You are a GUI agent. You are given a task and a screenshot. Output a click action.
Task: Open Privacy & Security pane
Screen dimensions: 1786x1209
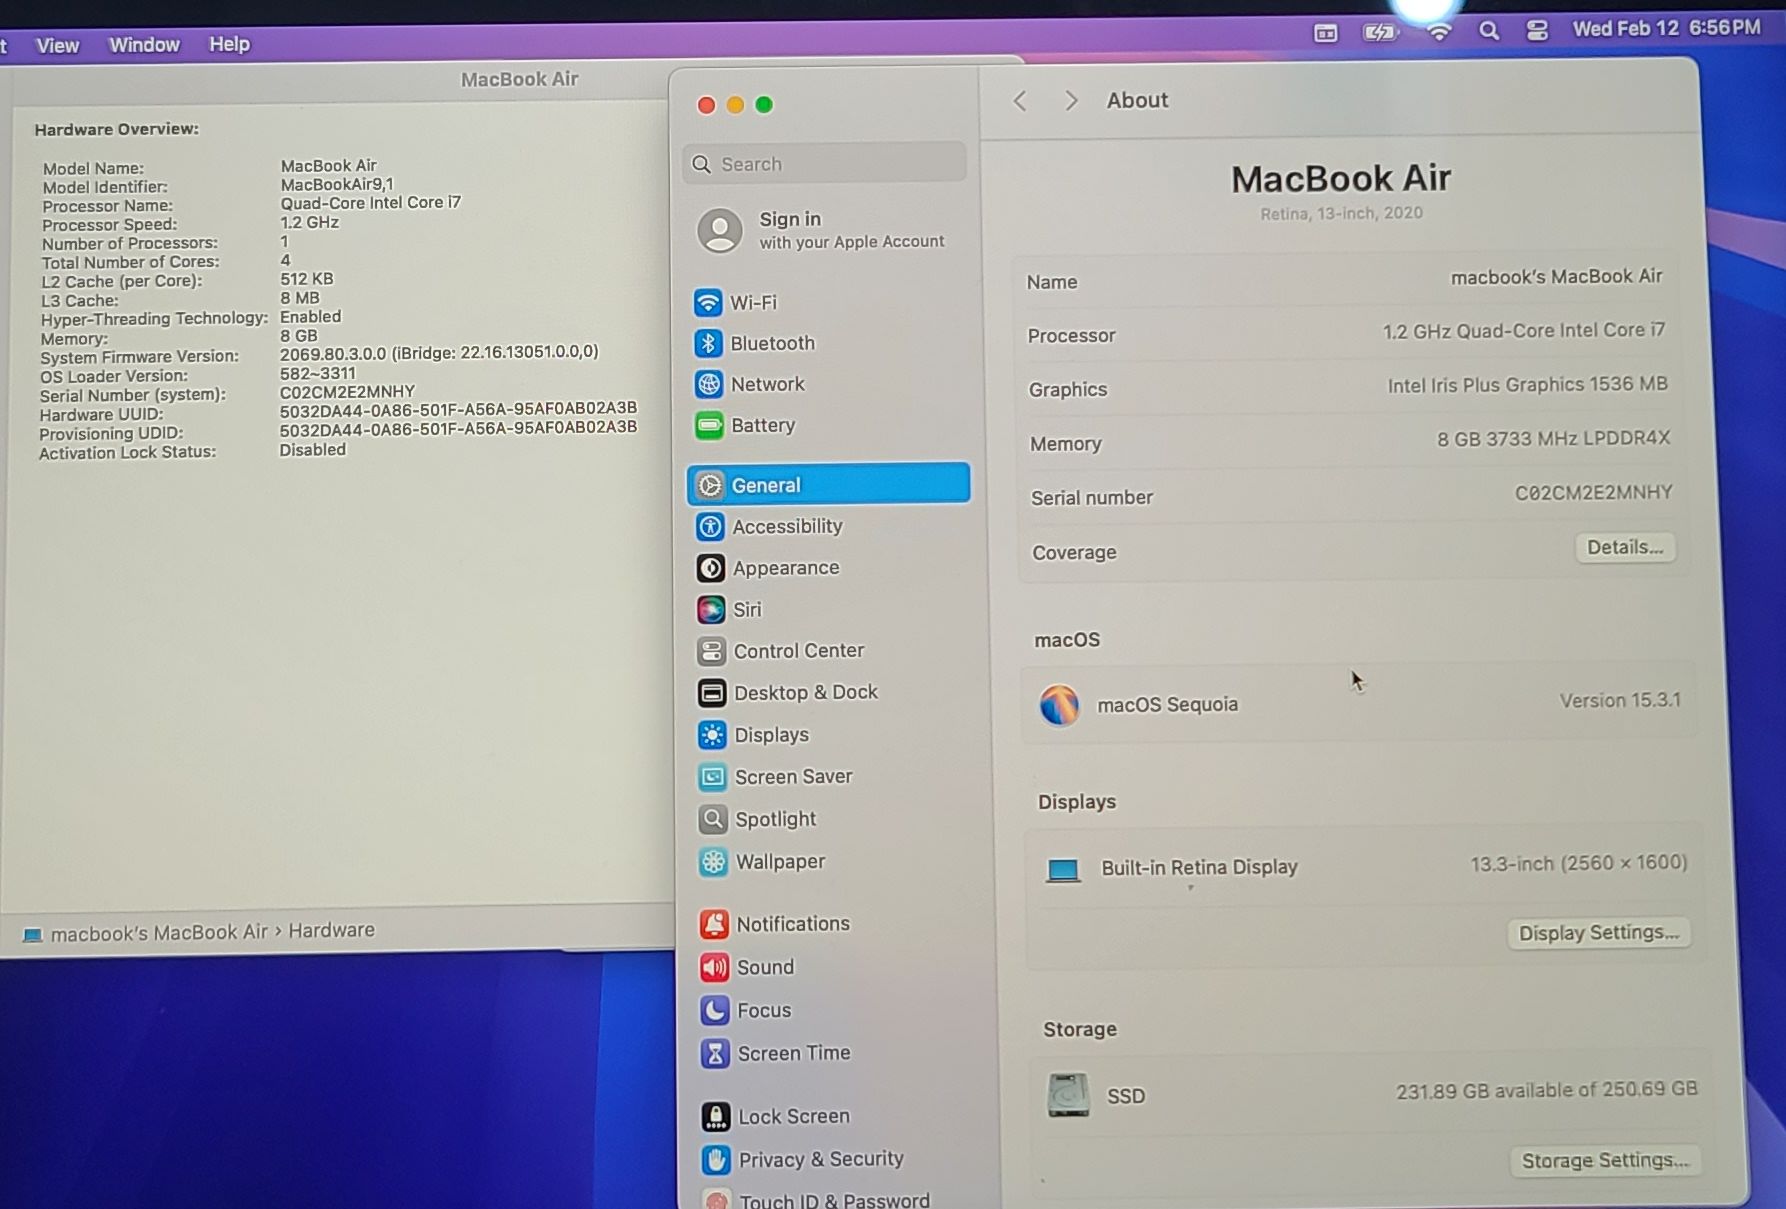[x=820, y=1158]
